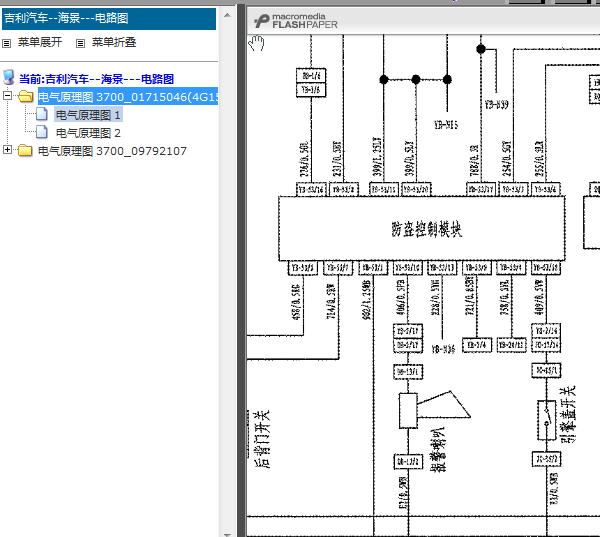The height and width of the screenshot is (537, 600).
Task: Click the 引擎盖开关 switch symbol
Action: click(x=546, y=420)
